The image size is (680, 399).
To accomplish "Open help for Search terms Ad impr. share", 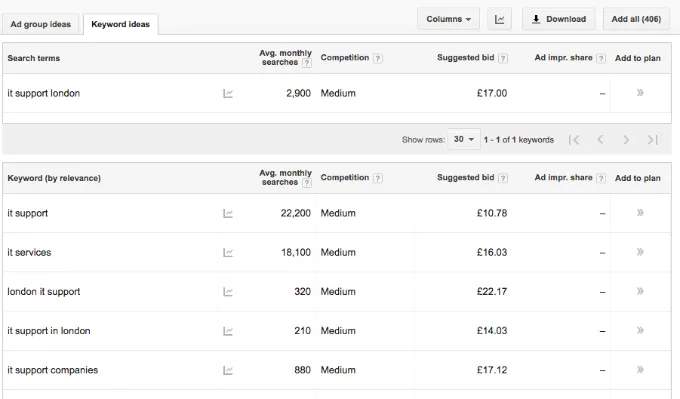I will 601,58.
